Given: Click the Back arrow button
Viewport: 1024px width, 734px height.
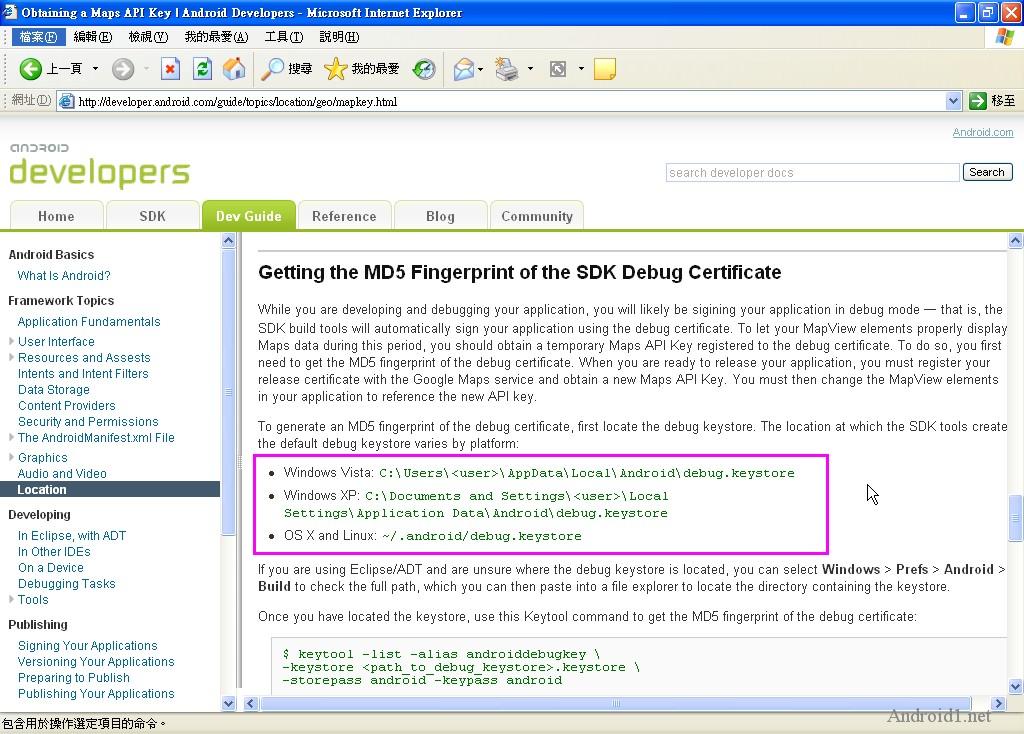Looking at the screenshot, I should [30, 69].
